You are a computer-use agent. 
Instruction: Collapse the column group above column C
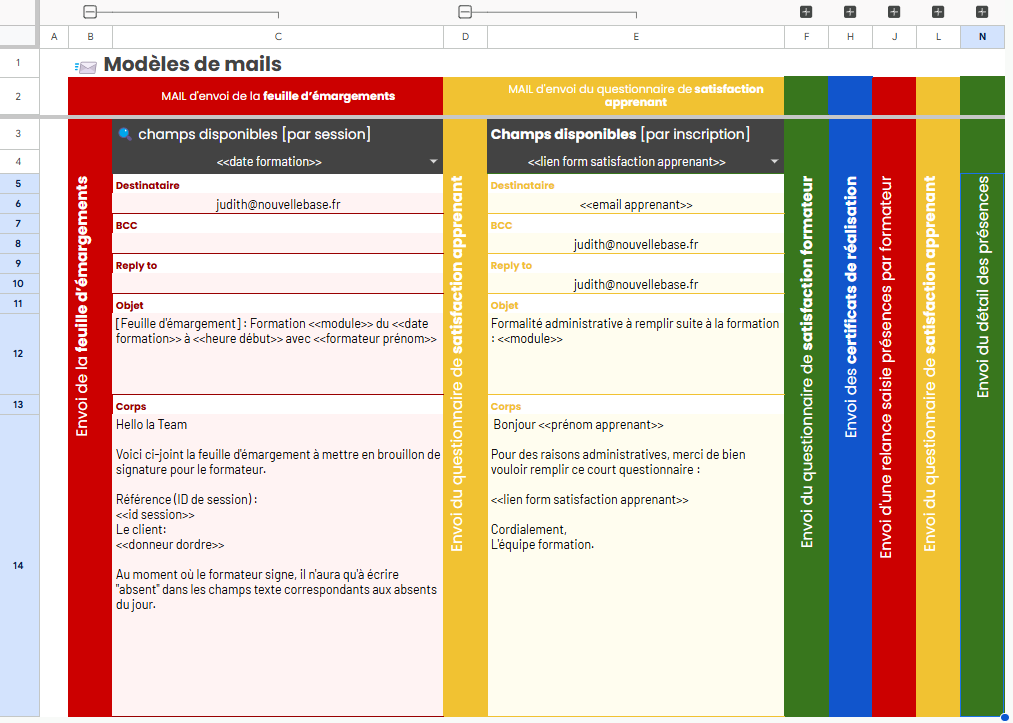[x=90, y=12]
